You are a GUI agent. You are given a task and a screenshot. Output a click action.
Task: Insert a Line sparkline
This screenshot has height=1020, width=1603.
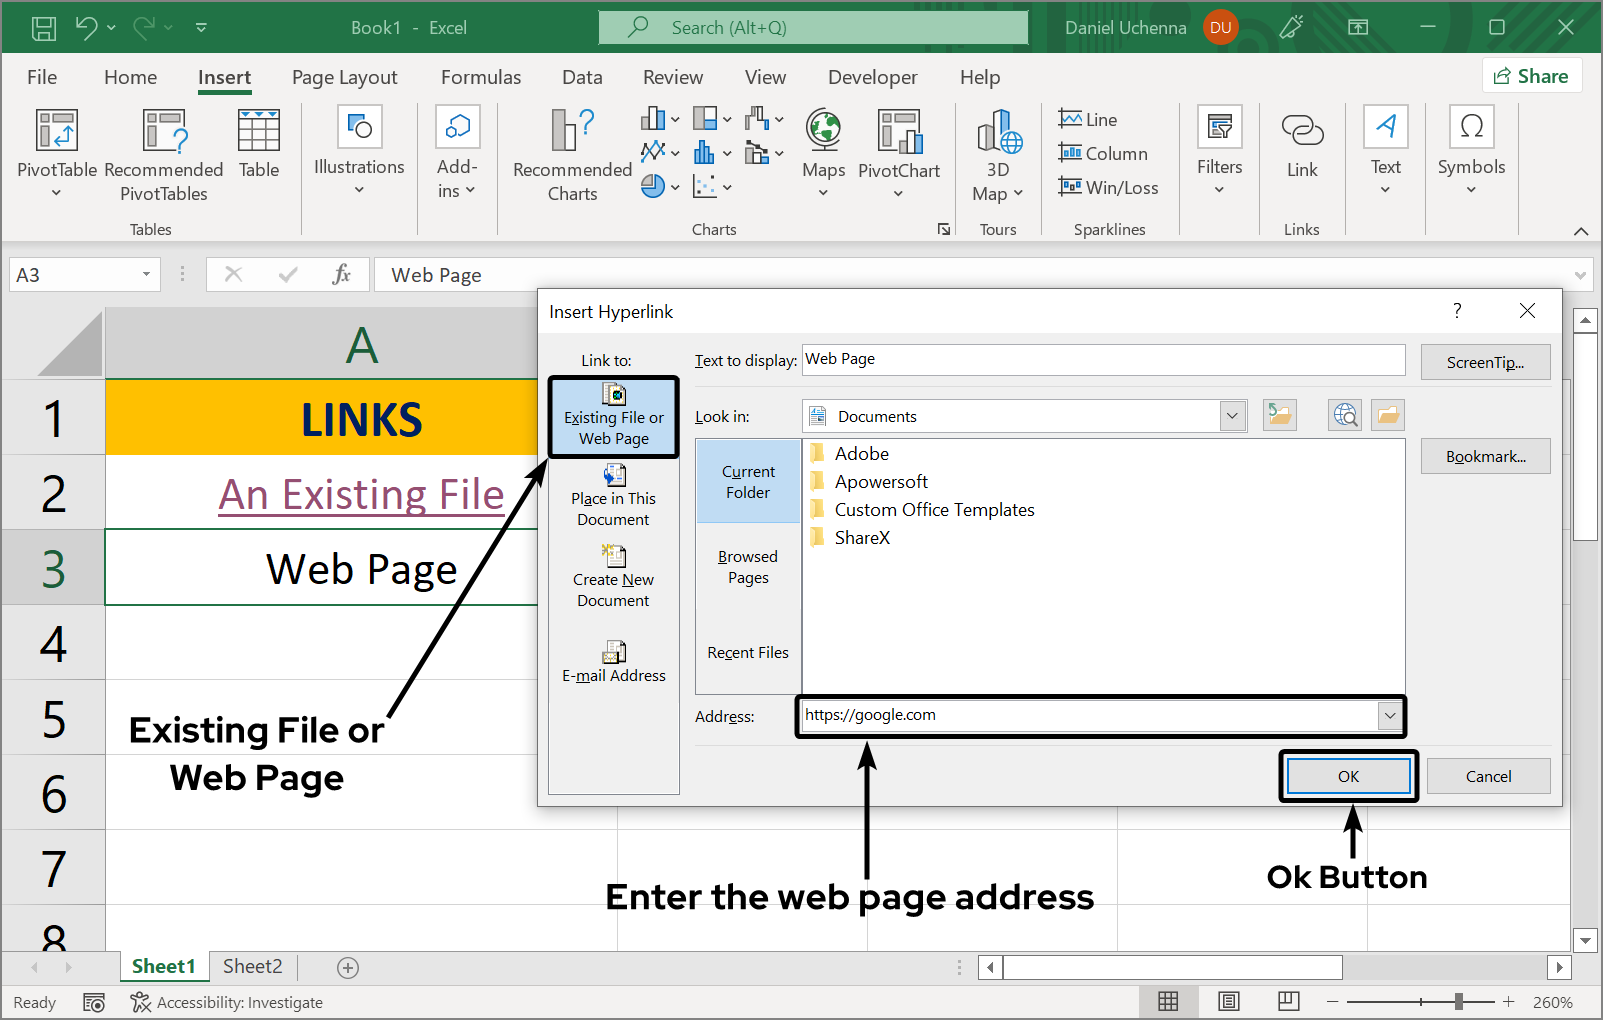1088,118
